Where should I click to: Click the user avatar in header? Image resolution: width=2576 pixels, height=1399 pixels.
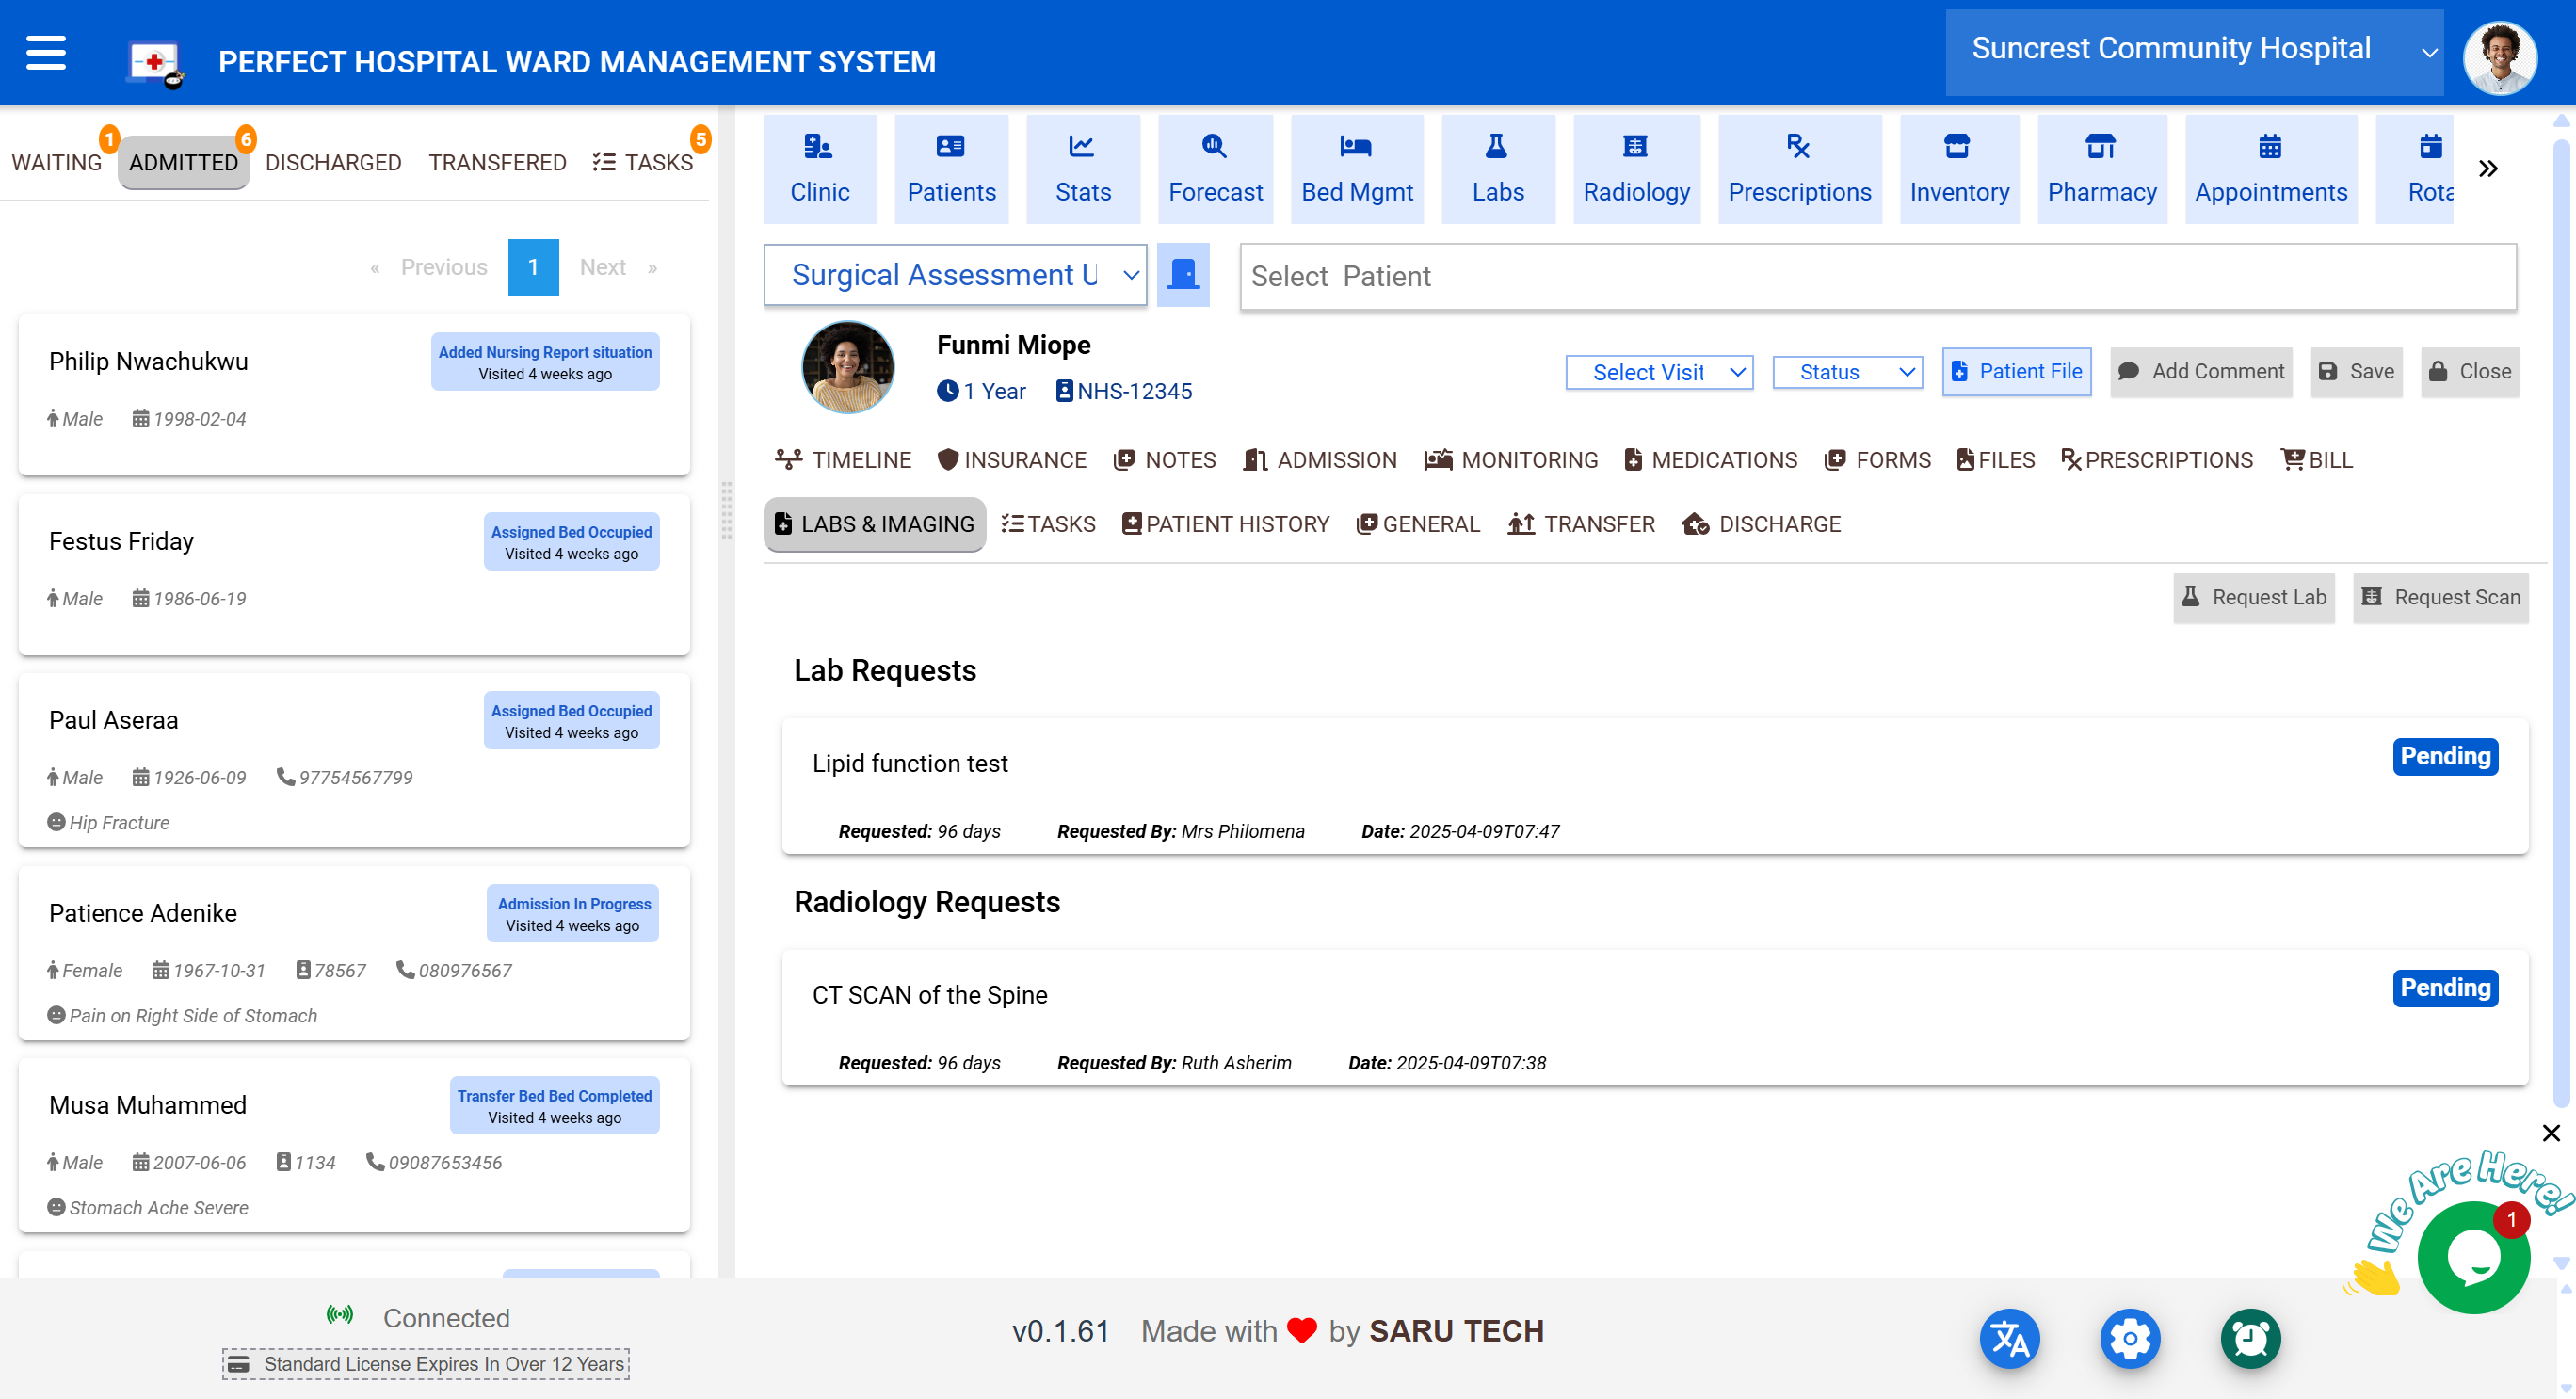[x=2499, y=58]
